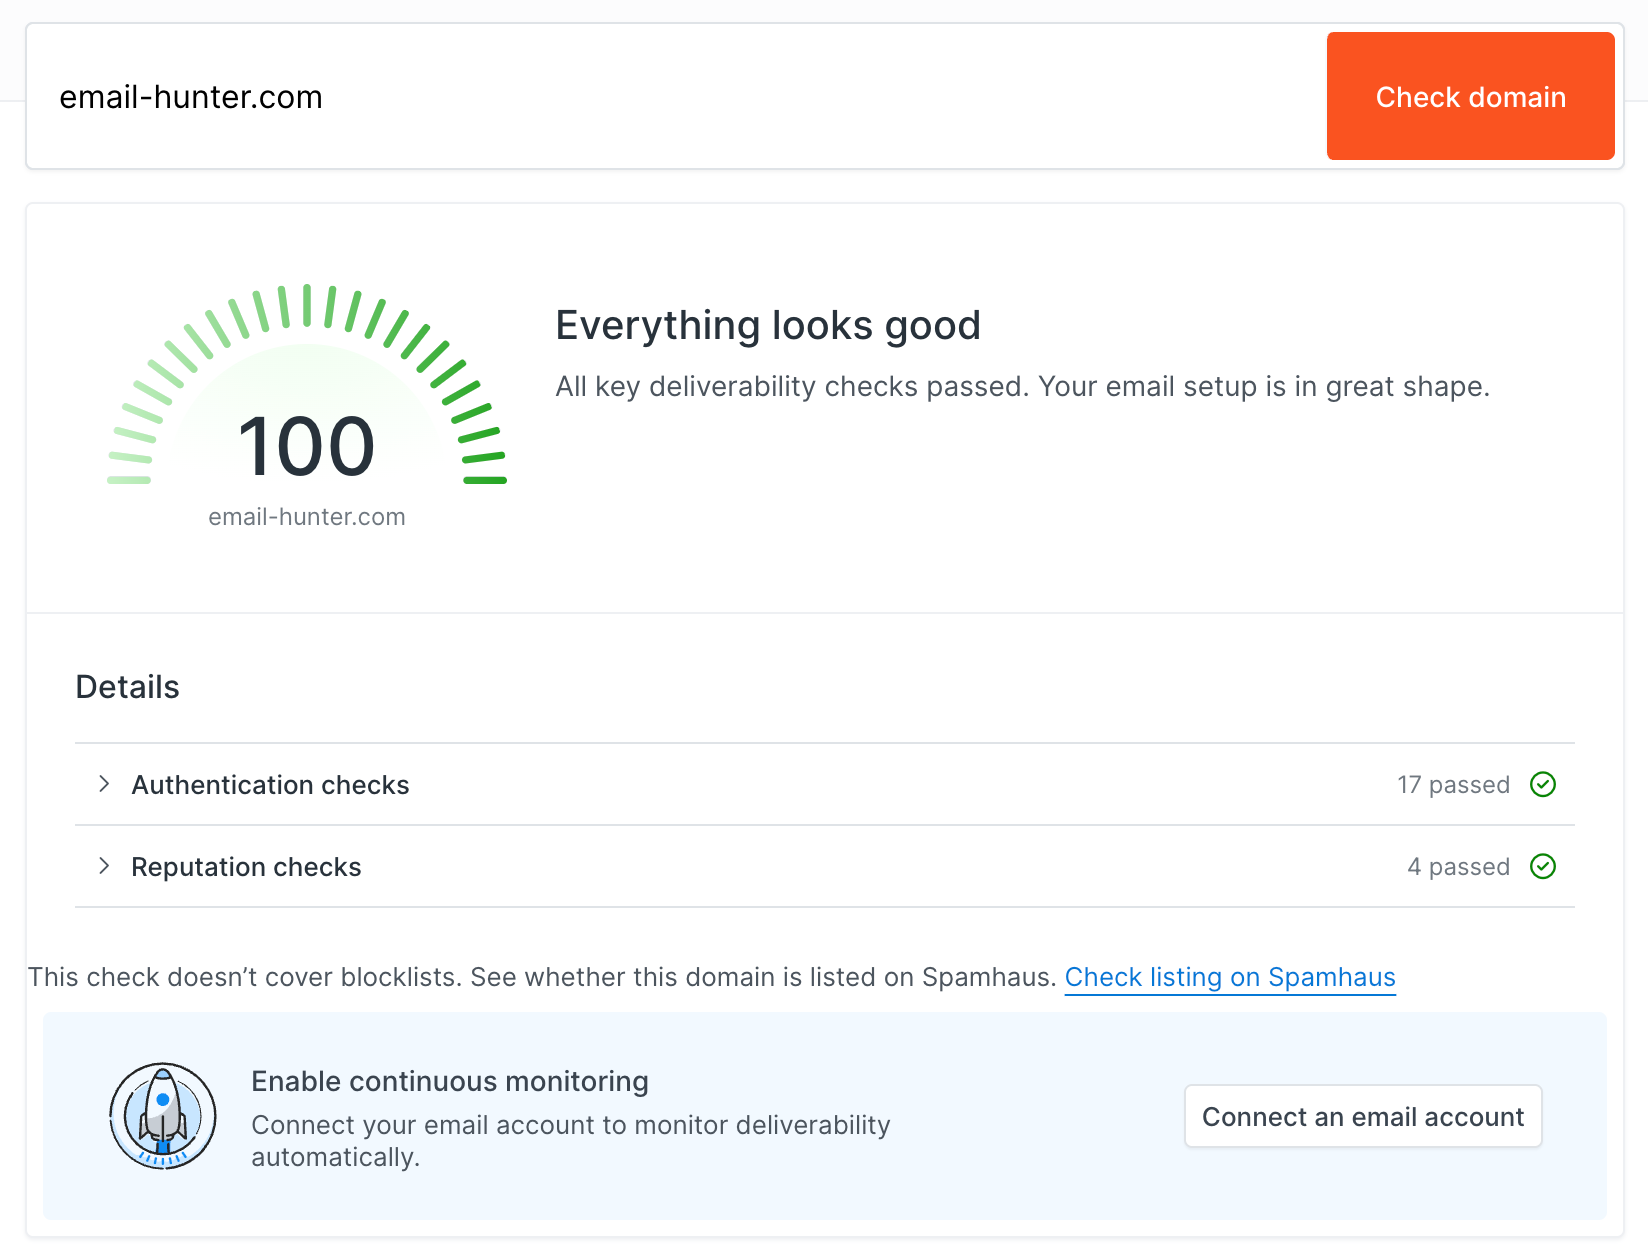Click Connect your email account description text

click(571, 1141)
